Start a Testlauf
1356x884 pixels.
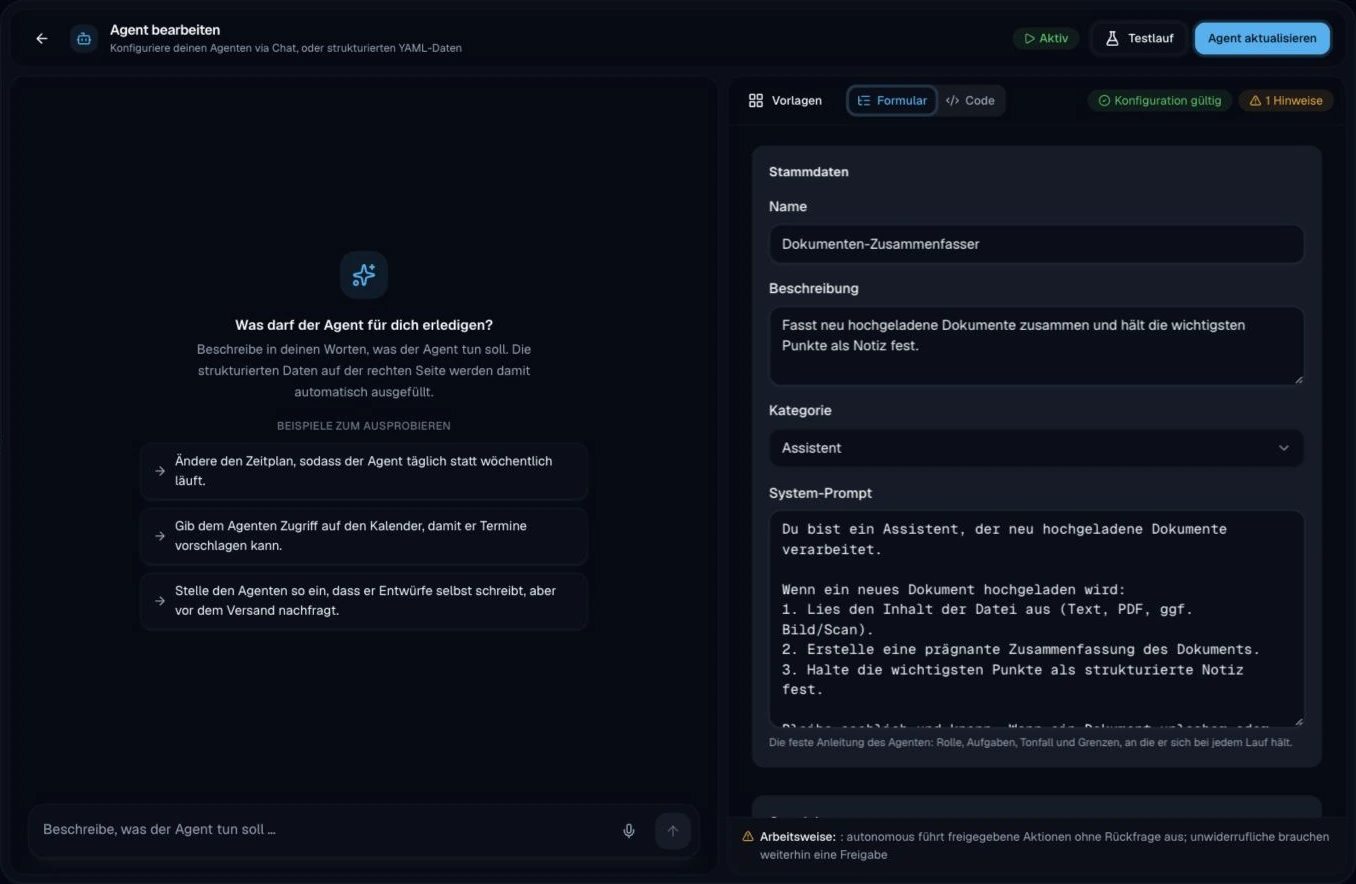click(1139, 39)
